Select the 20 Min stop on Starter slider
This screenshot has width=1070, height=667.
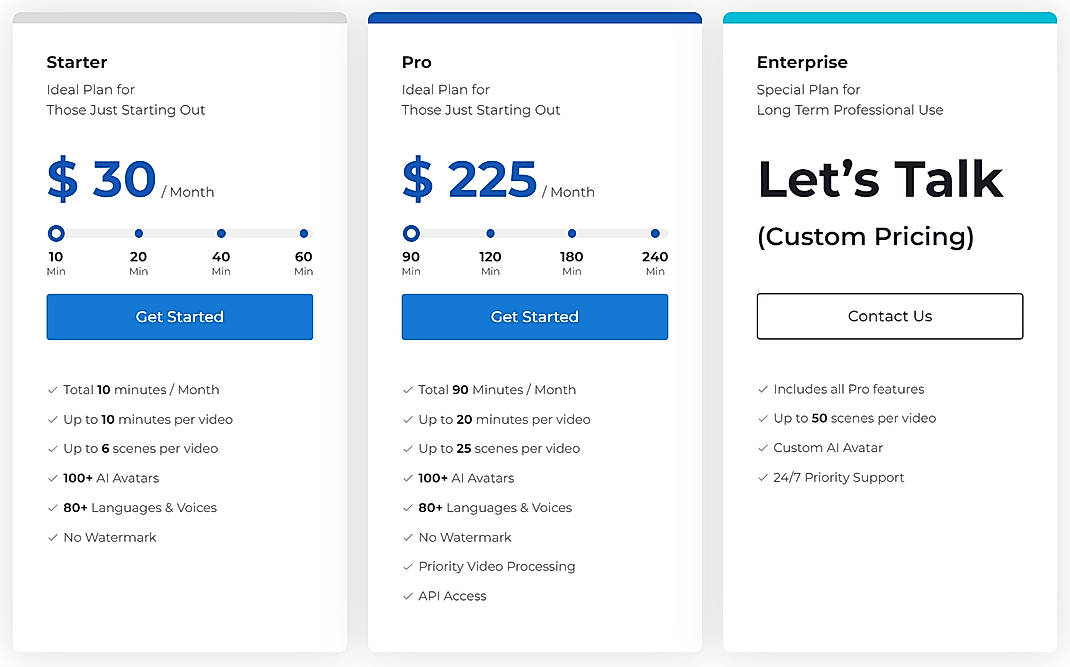(x=138, y=233)
